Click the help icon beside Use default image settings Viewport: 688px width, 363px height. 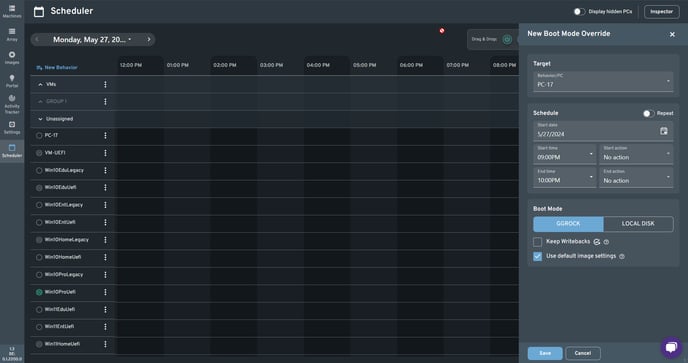tap(622, 256)
